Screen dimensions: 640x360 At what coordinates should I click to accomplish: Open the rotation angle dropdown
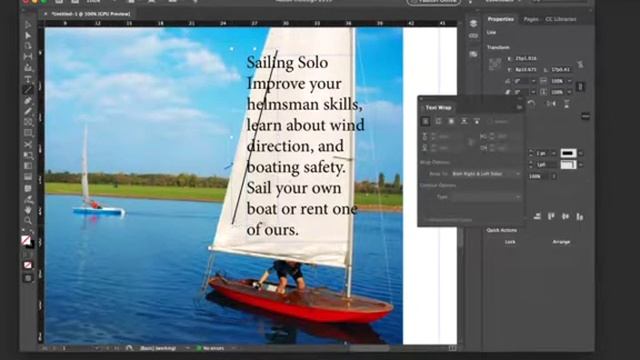[x=533, y=81]
